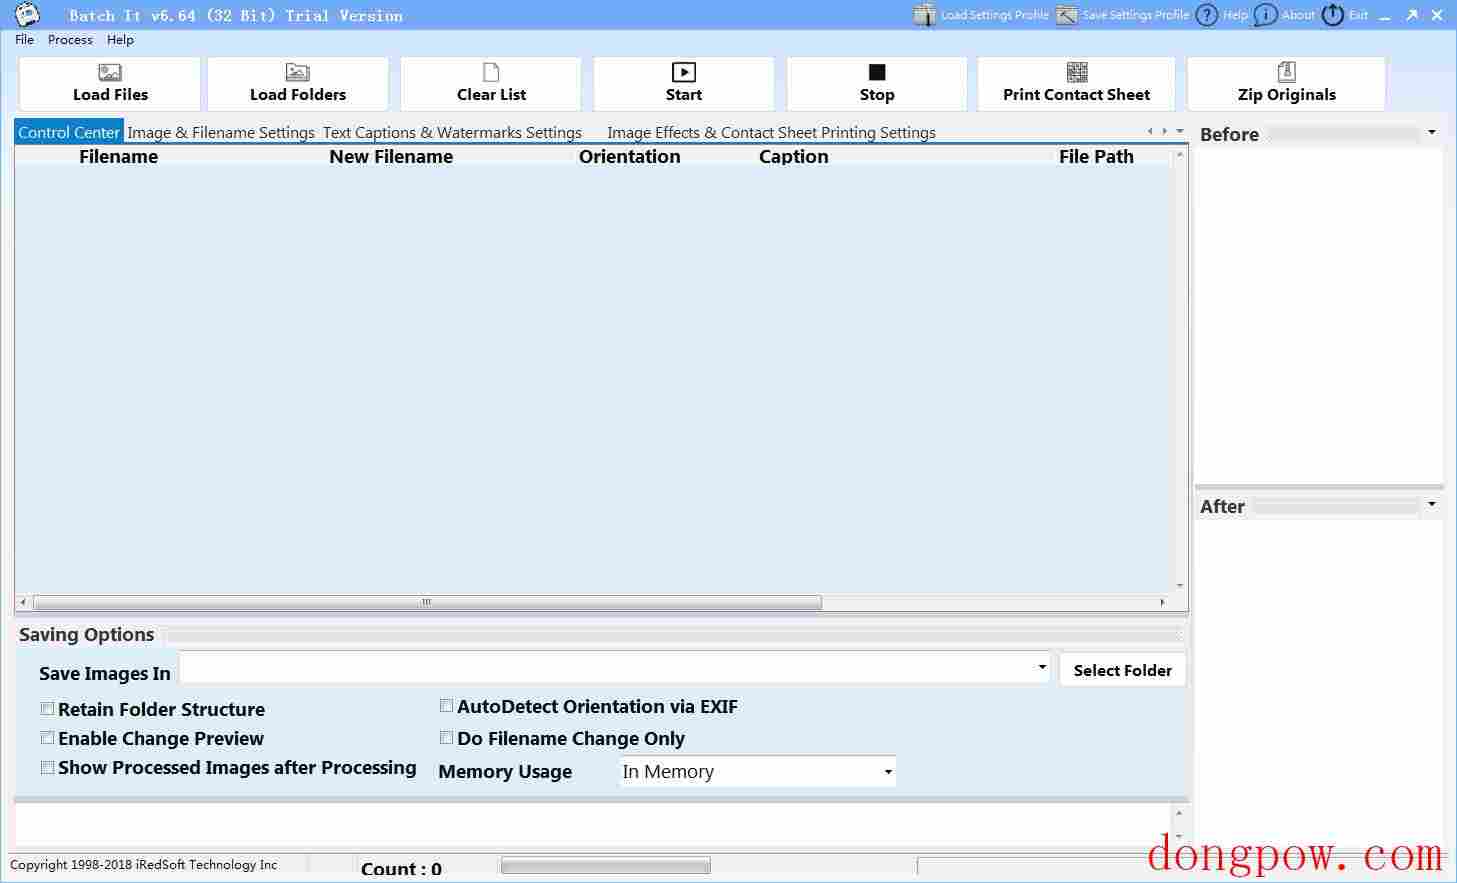Click the file list scroll-right arrow

pos(1162,602)
